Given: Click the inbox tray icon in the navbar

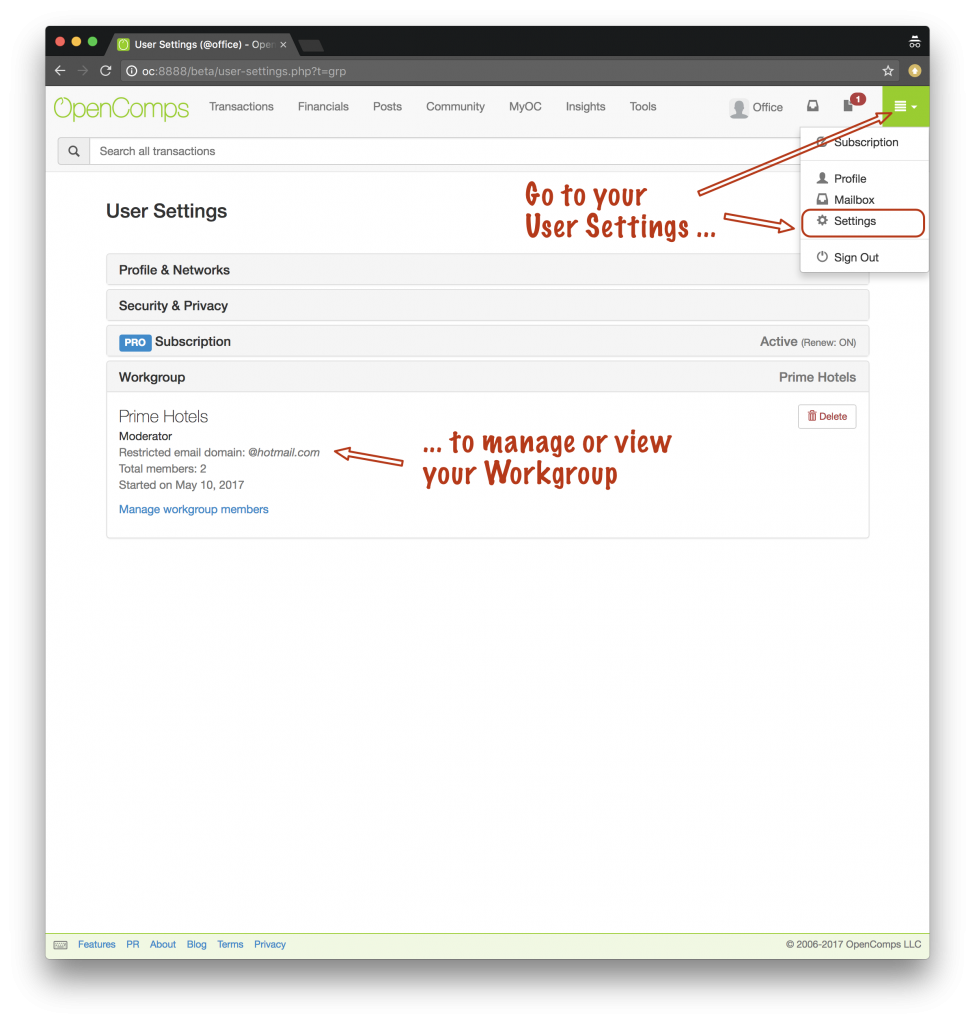Looking at the screenshot, I should point(812,106).
